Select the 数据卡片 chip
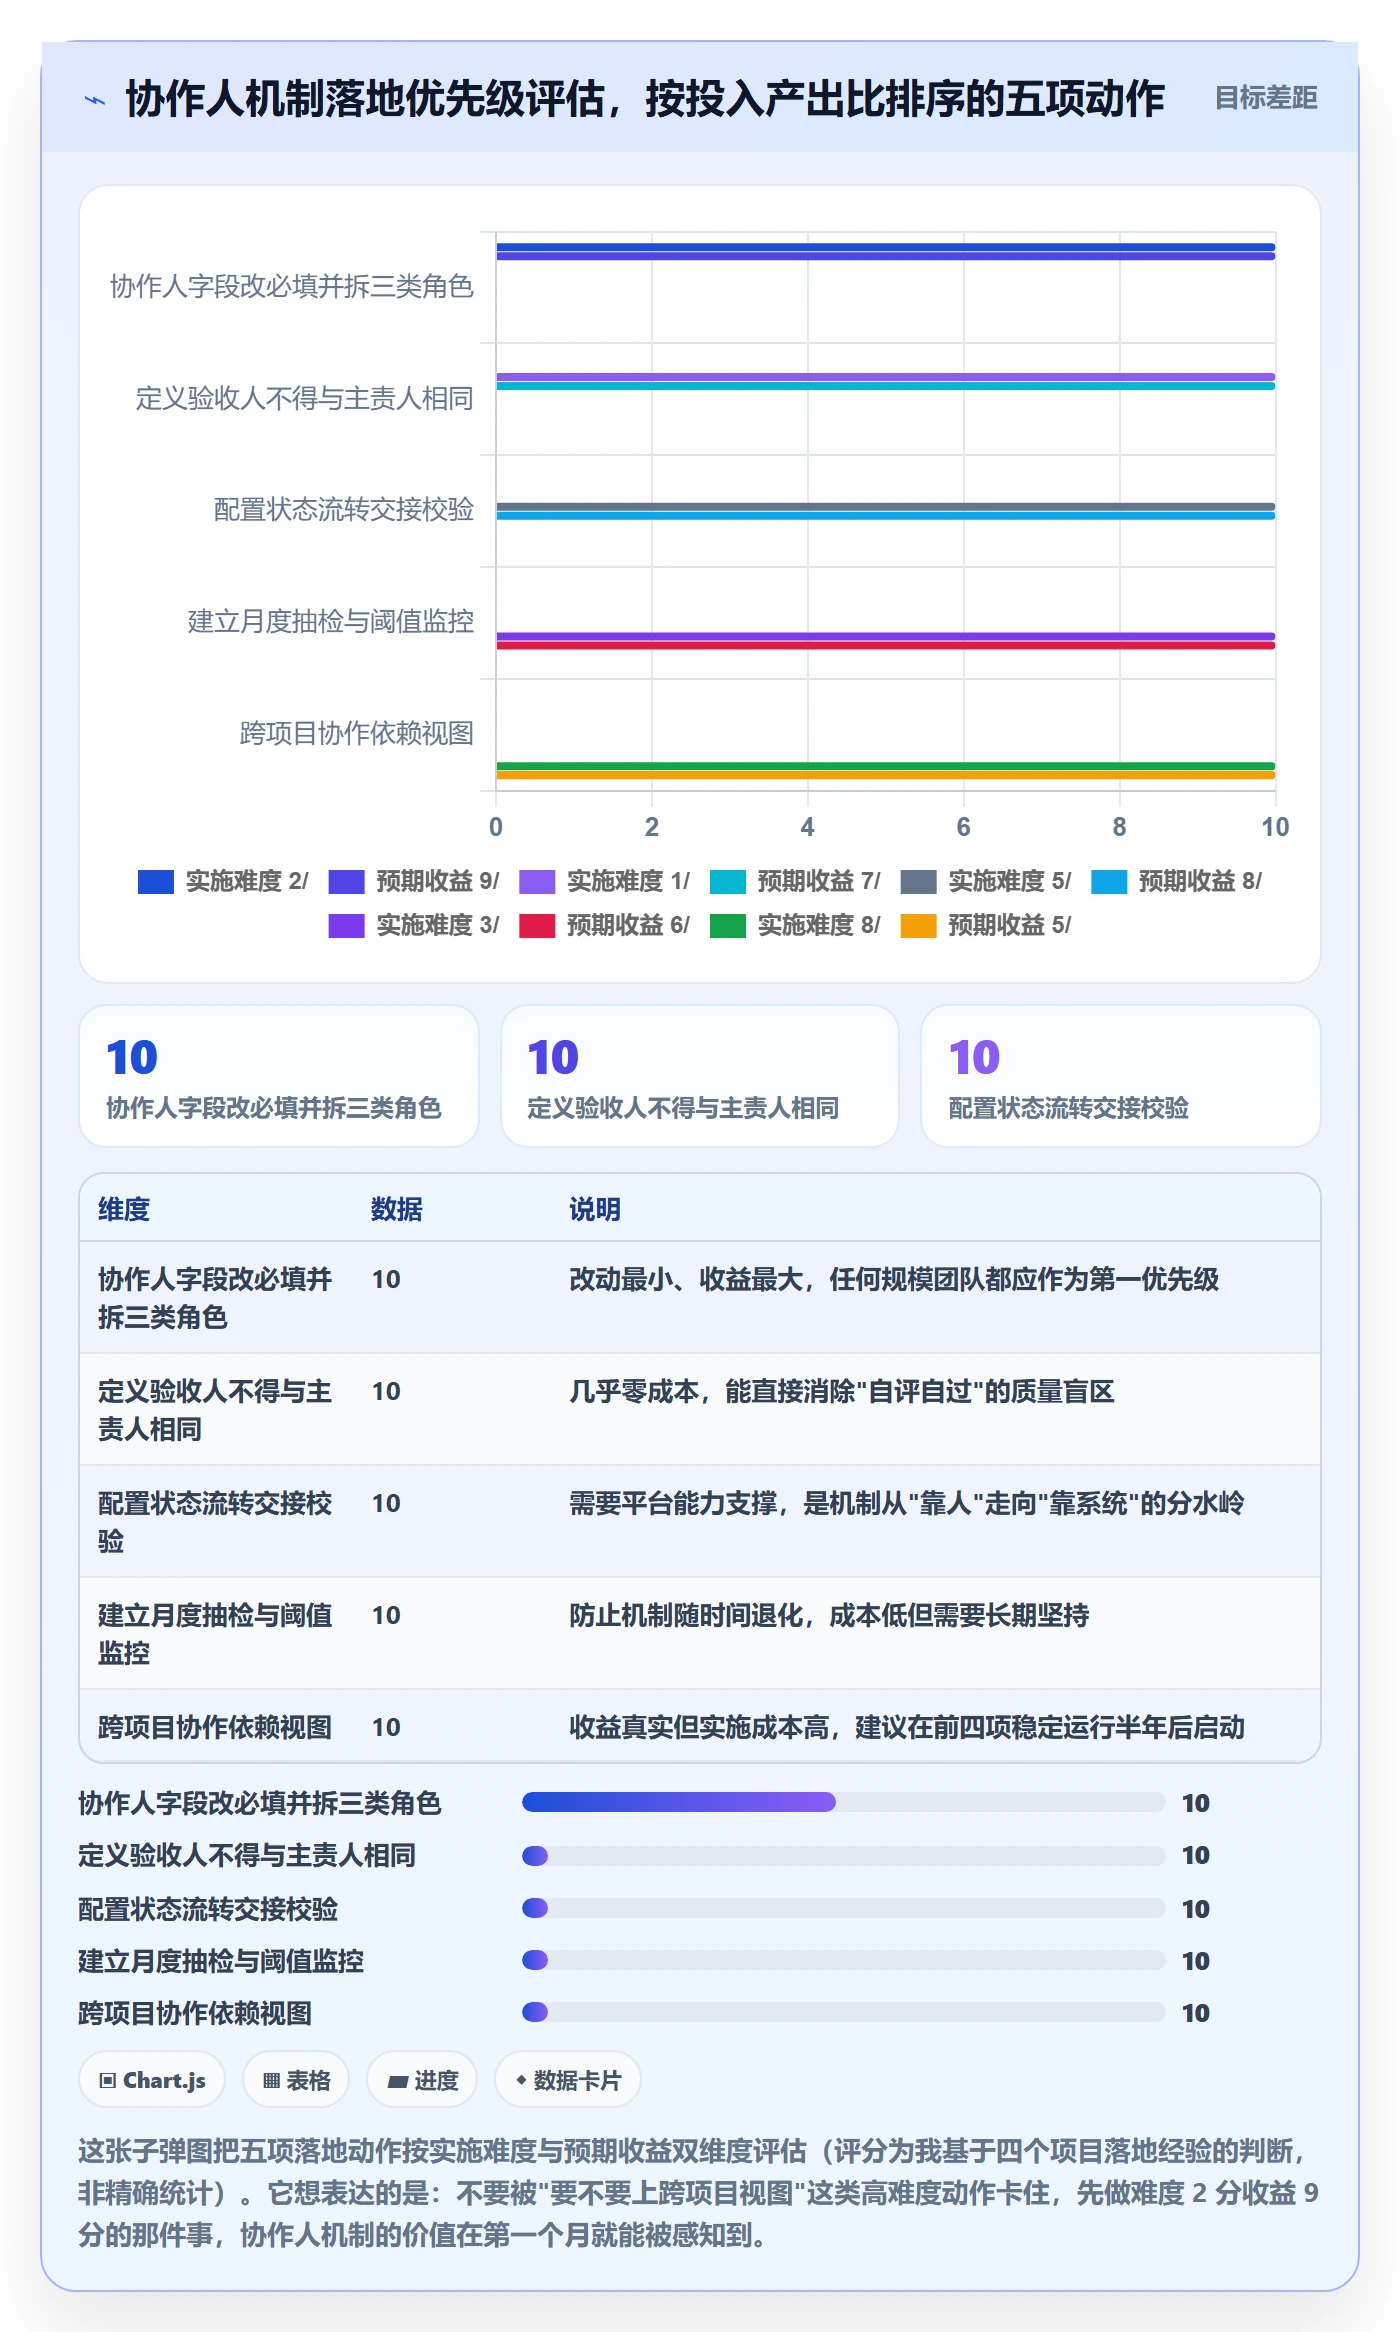This screenshot has width=1400, height=2332. (x=568, y=2081)
